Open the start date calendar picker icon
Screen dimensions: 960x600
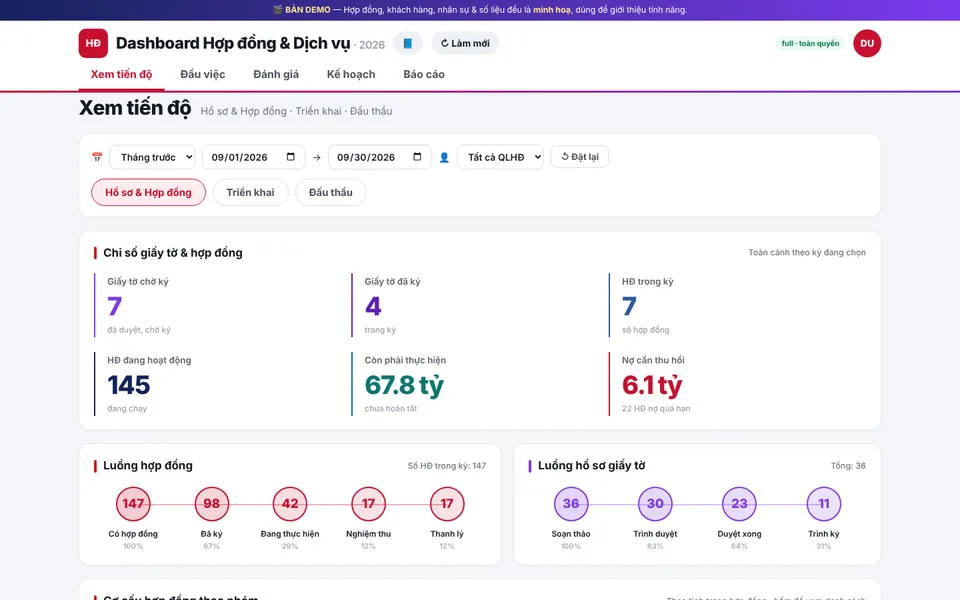pyautogui.click(x=291, y=157)
